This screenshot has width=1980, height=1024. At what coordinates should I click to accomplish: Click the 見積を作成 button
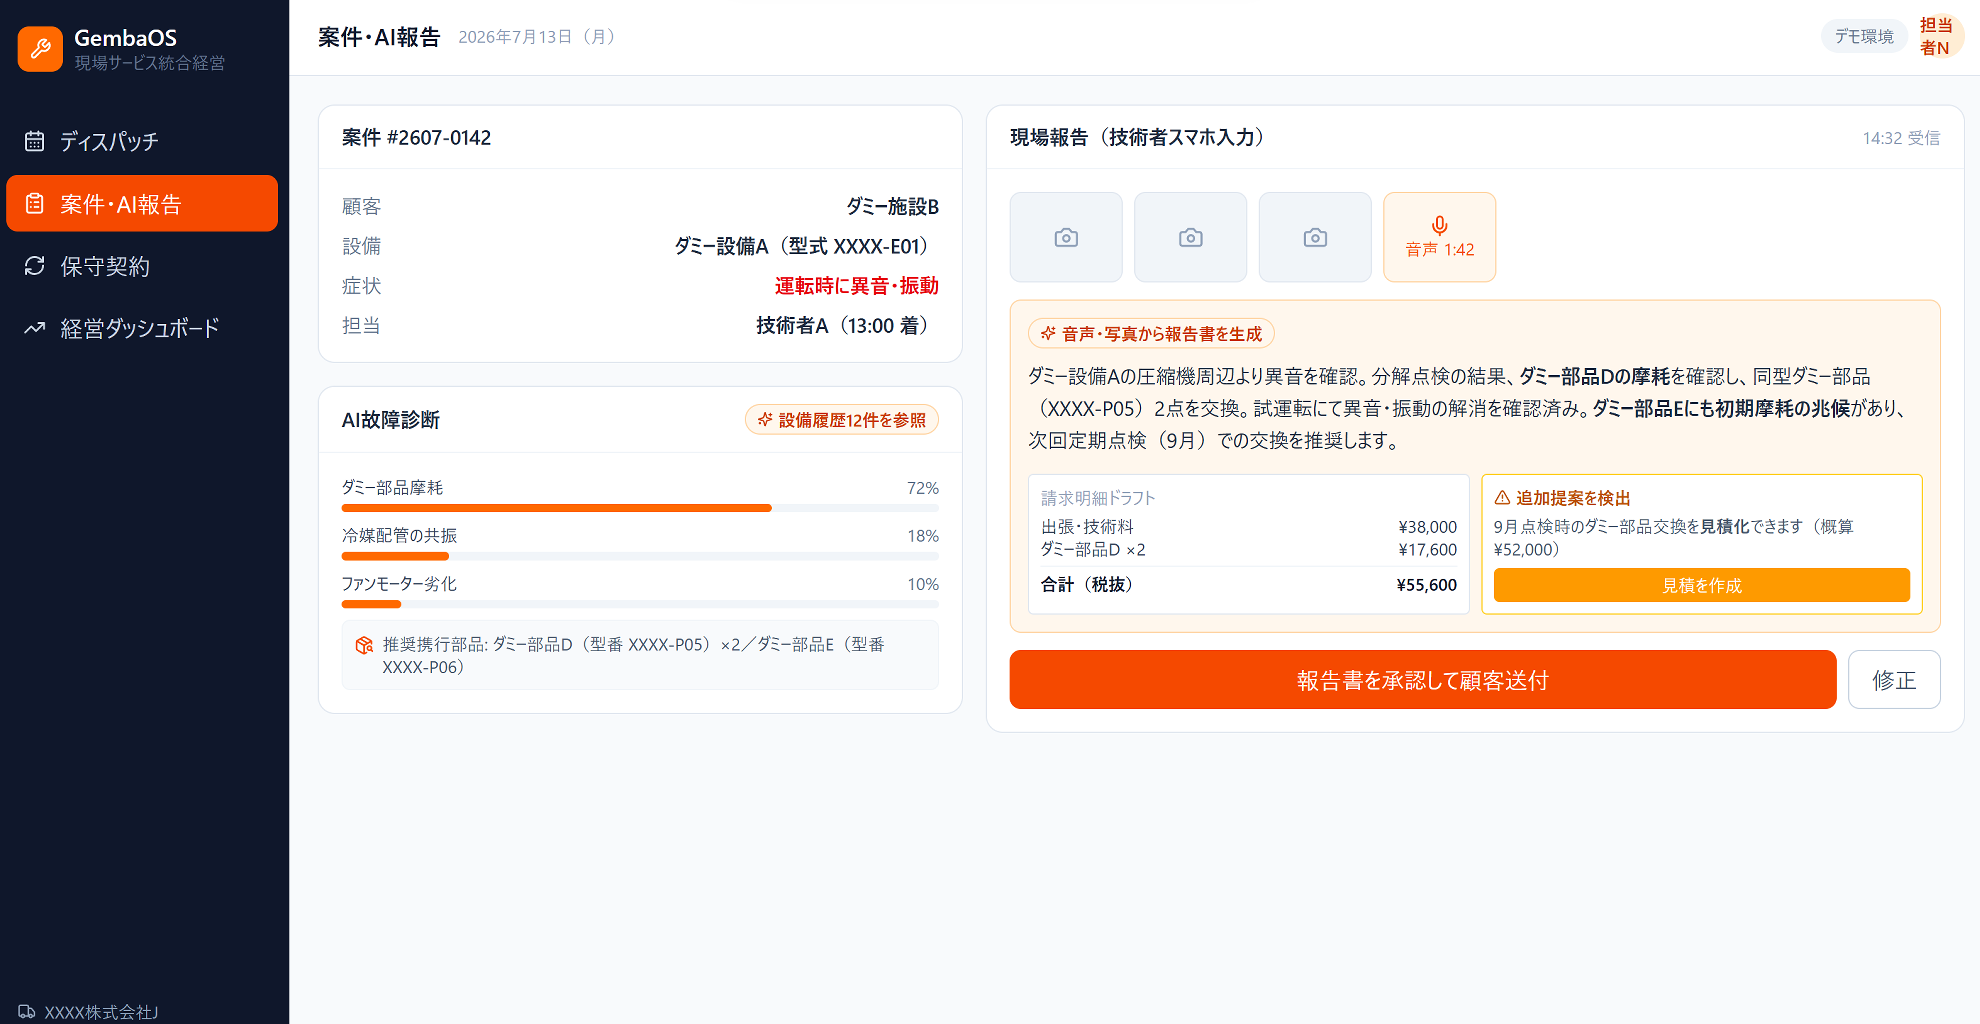1701,585
